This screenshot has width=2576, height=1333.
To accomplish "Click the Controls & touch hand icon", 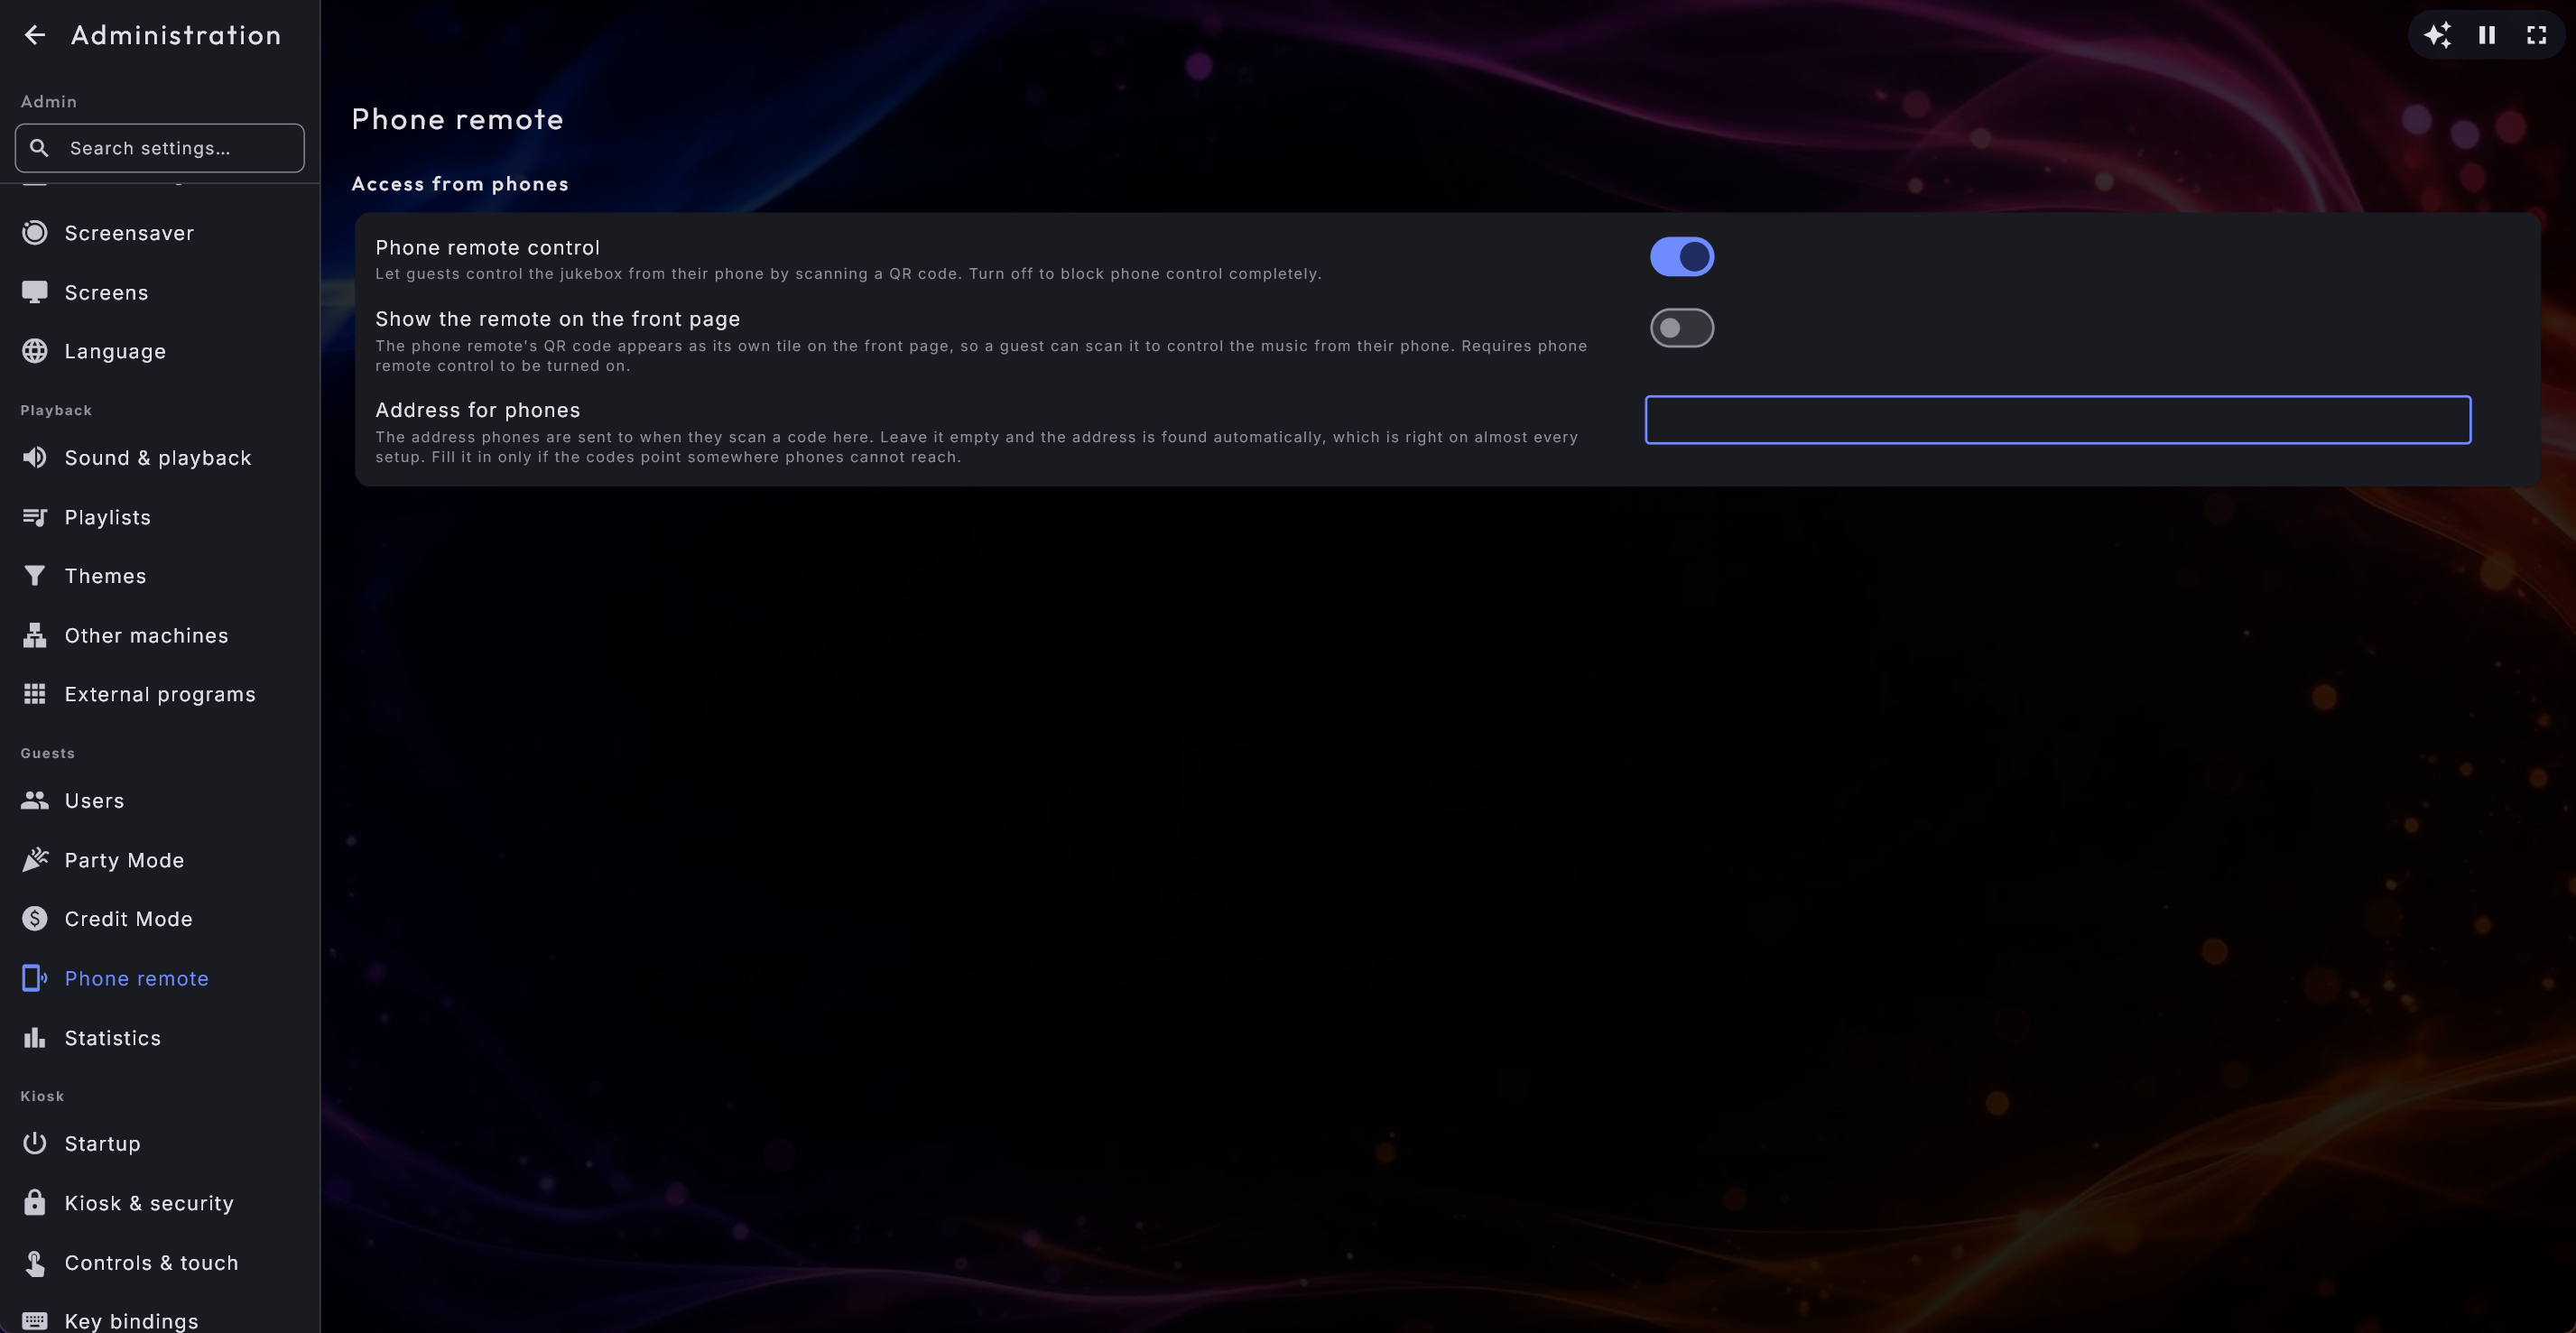I will coord(35,1263).
